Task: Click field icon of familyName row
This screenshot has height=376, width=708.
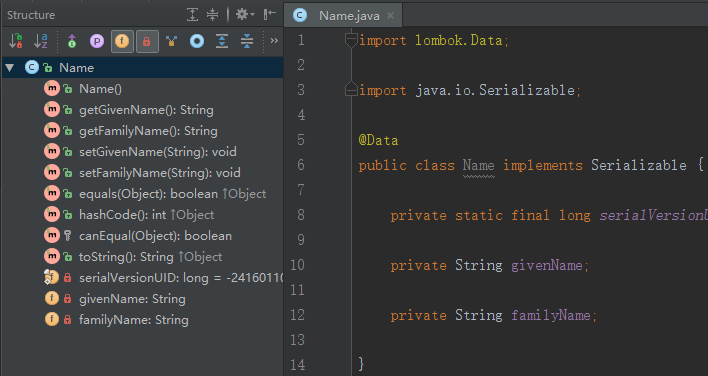Action: (52, 319)
